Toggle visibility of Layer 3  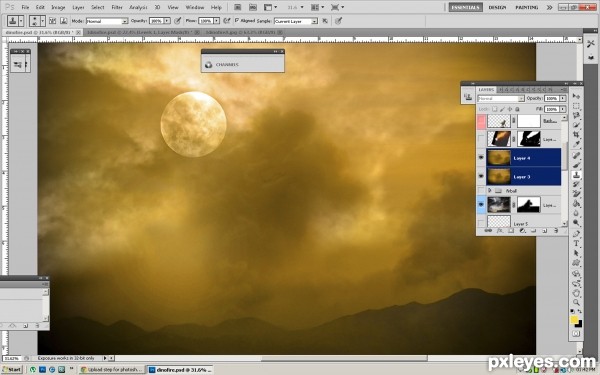(481, 176)
